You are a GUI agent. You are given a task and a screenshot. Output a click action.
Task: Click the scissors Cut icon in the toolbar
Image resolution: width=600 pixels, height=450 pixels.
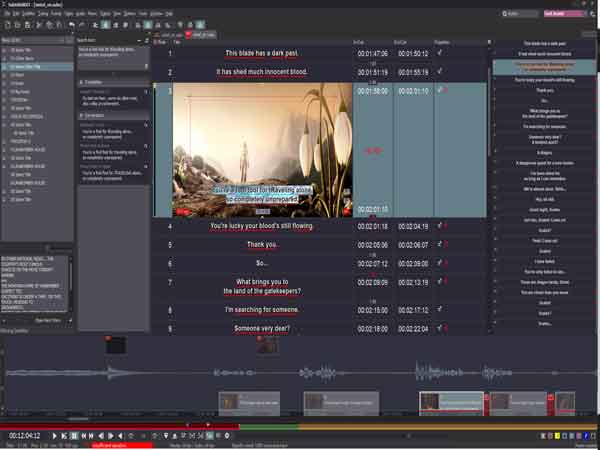[x=39, y=25]
